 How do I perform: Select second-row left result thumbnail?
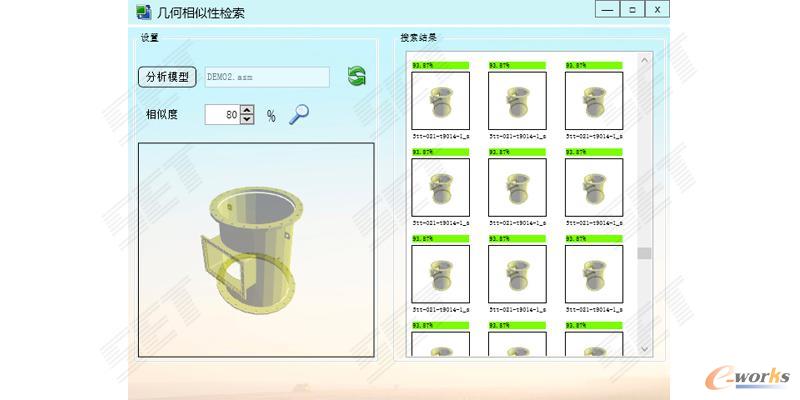pyautogui.click(x=441, y=187)
